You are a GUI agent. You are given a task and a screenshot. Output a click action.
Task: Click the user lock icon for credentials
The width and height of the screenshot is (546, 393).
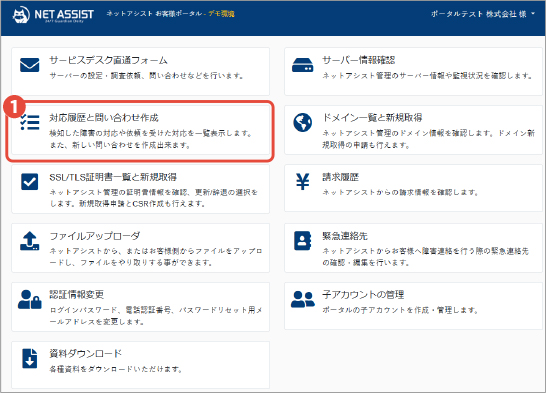point(30,299)
